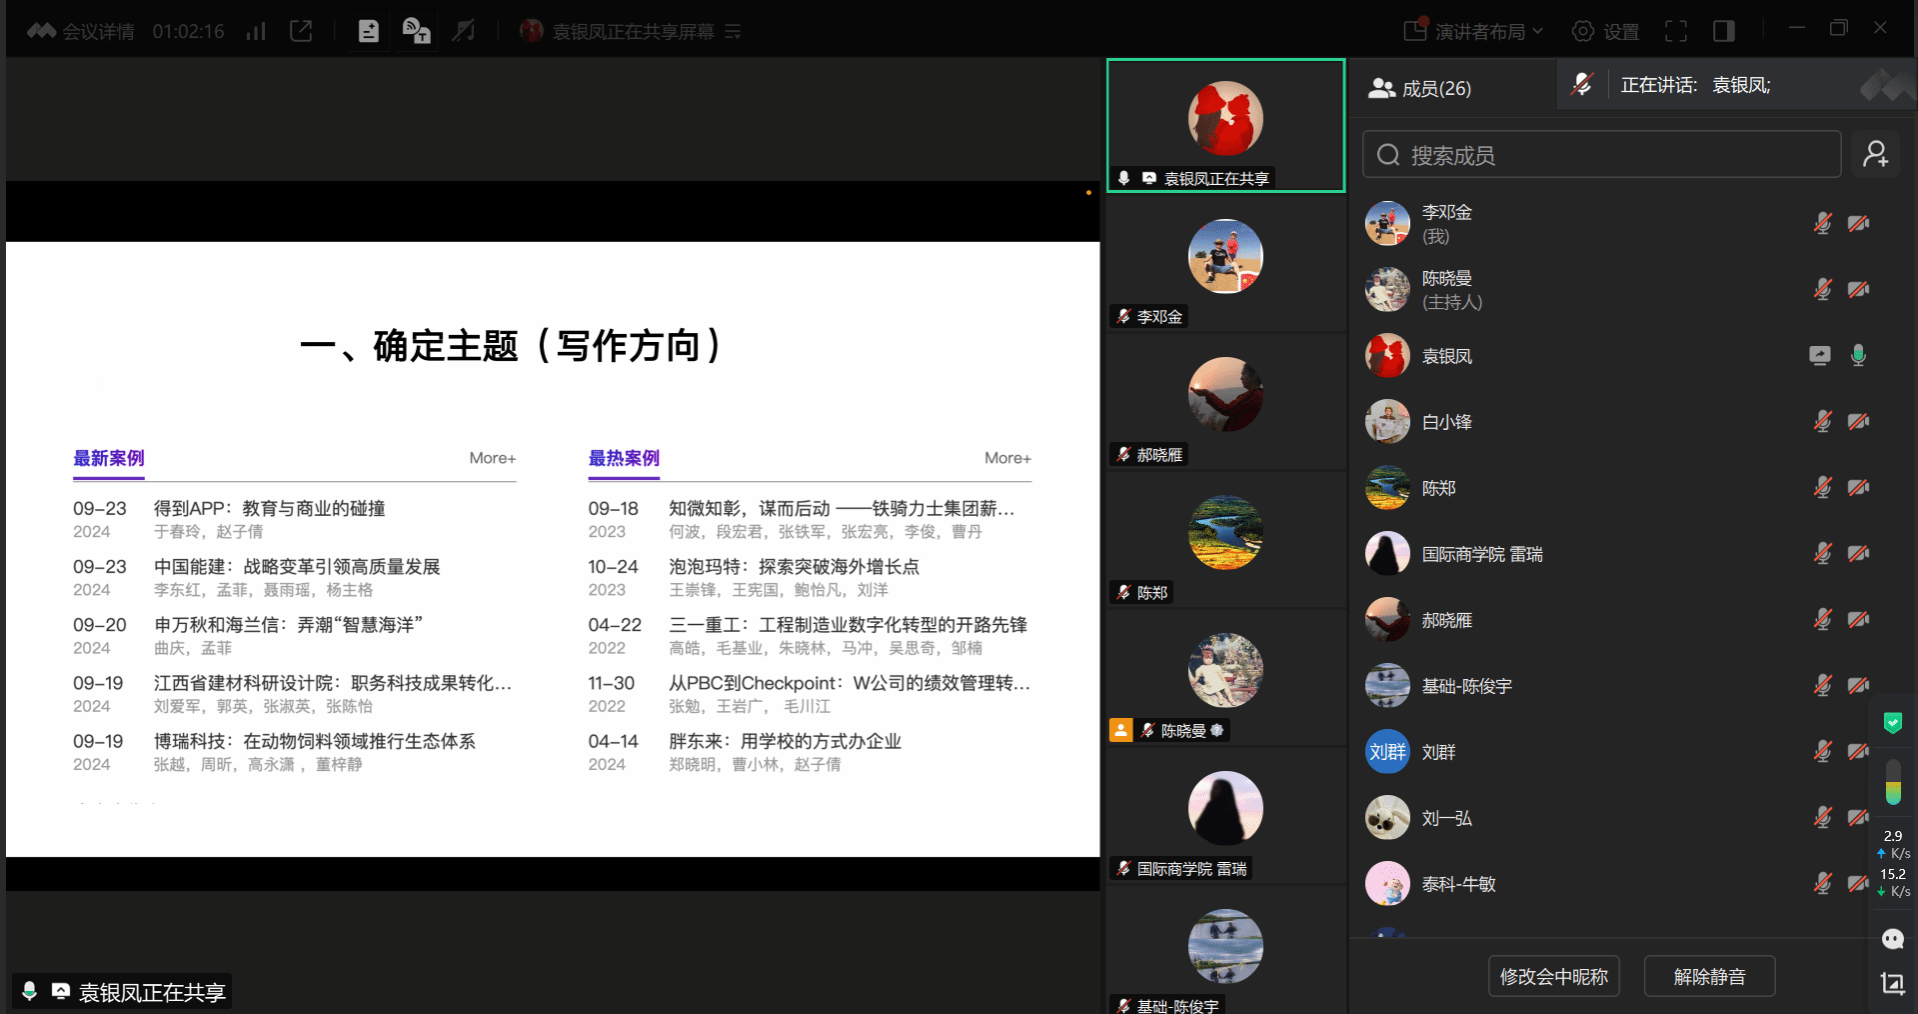Screen dimensions: 1918x1014
Task: Click the 搜索成员 search field
Action: tap(1601, 155)
